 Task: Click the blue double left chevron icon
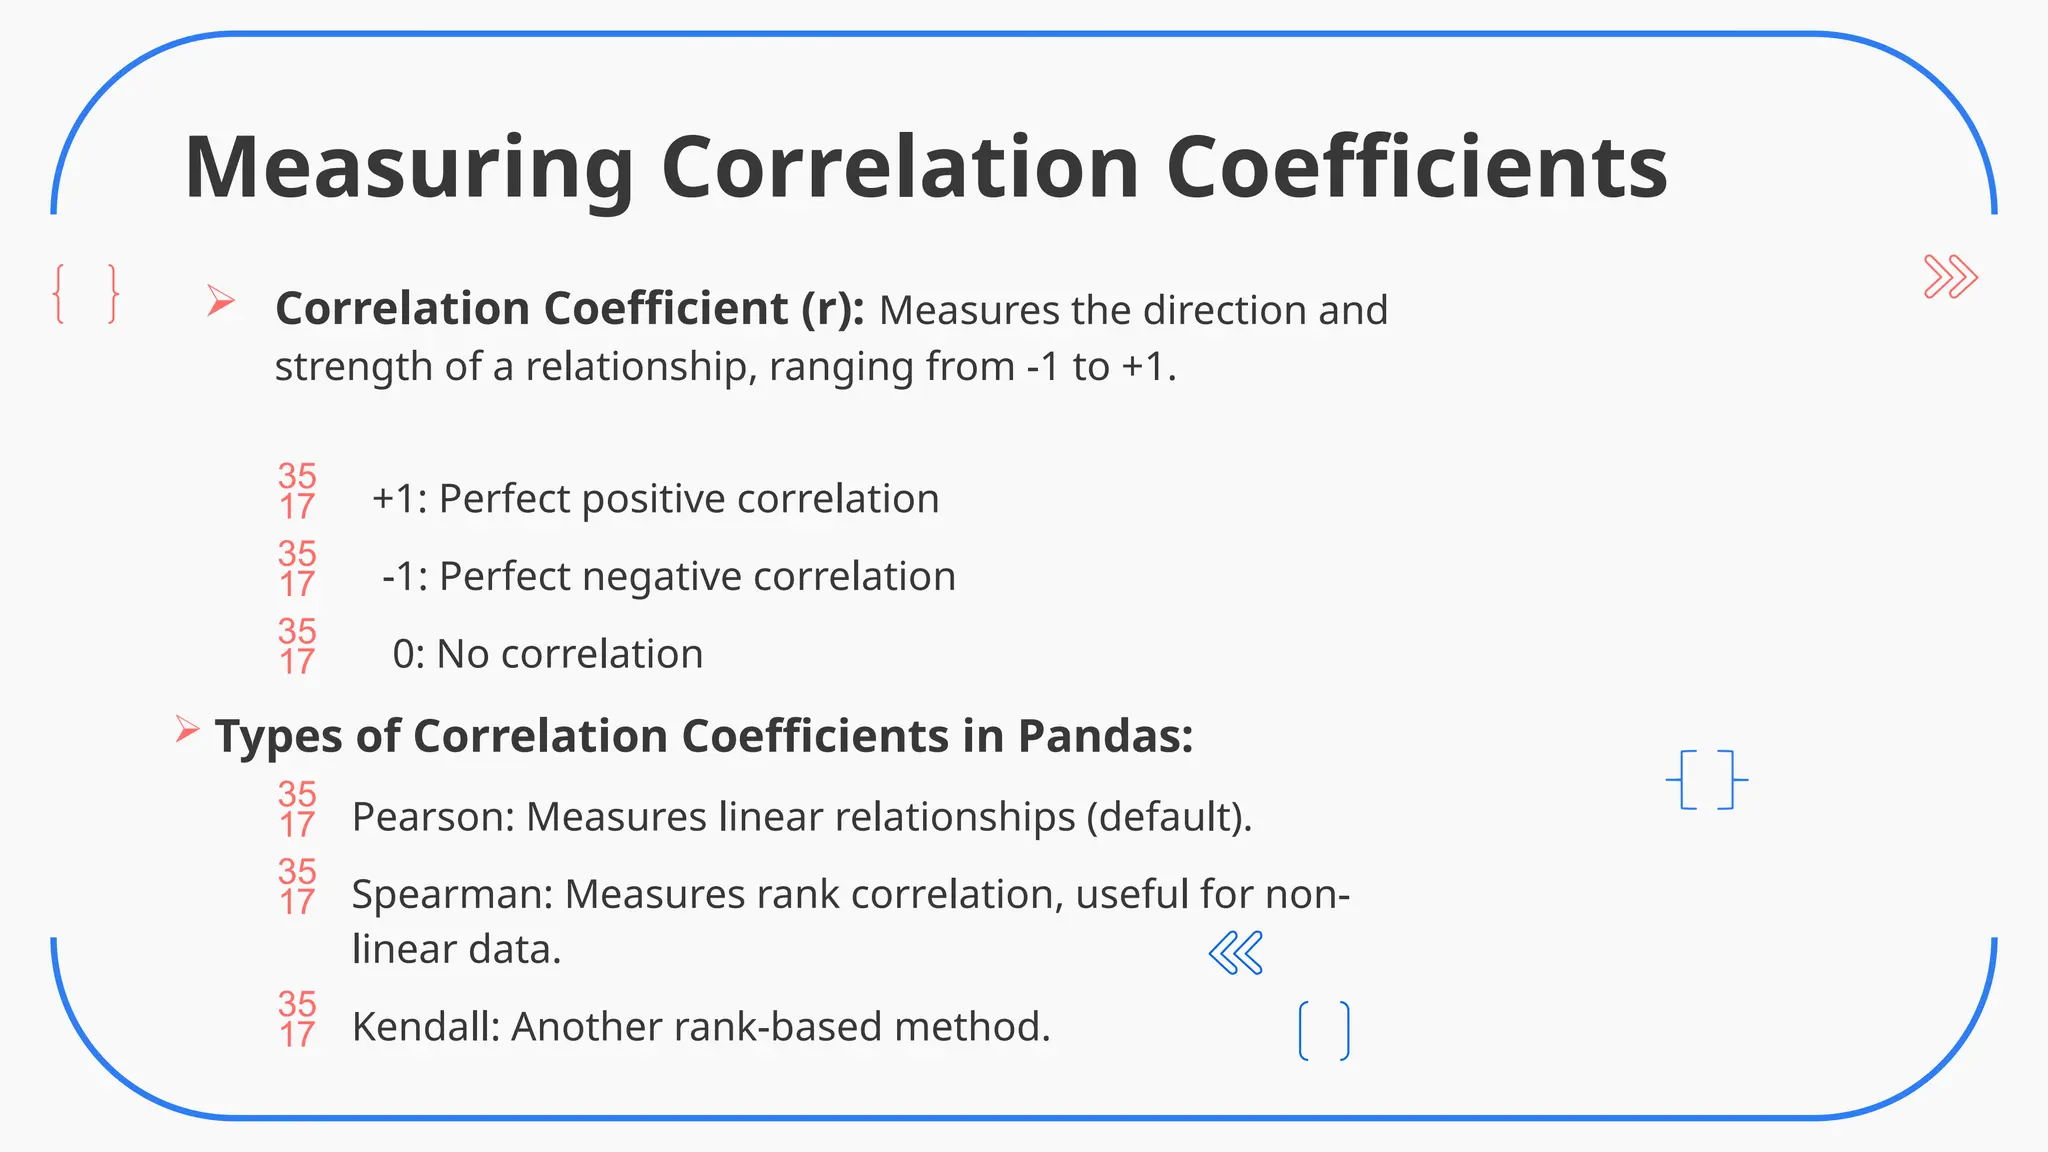point(1236,952)
